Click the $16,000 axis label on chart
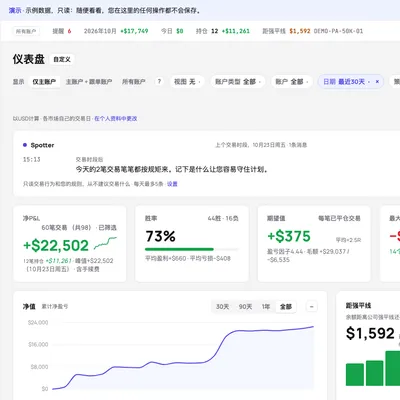The width and height of the screenshot is (400, 400). (38, 345)
